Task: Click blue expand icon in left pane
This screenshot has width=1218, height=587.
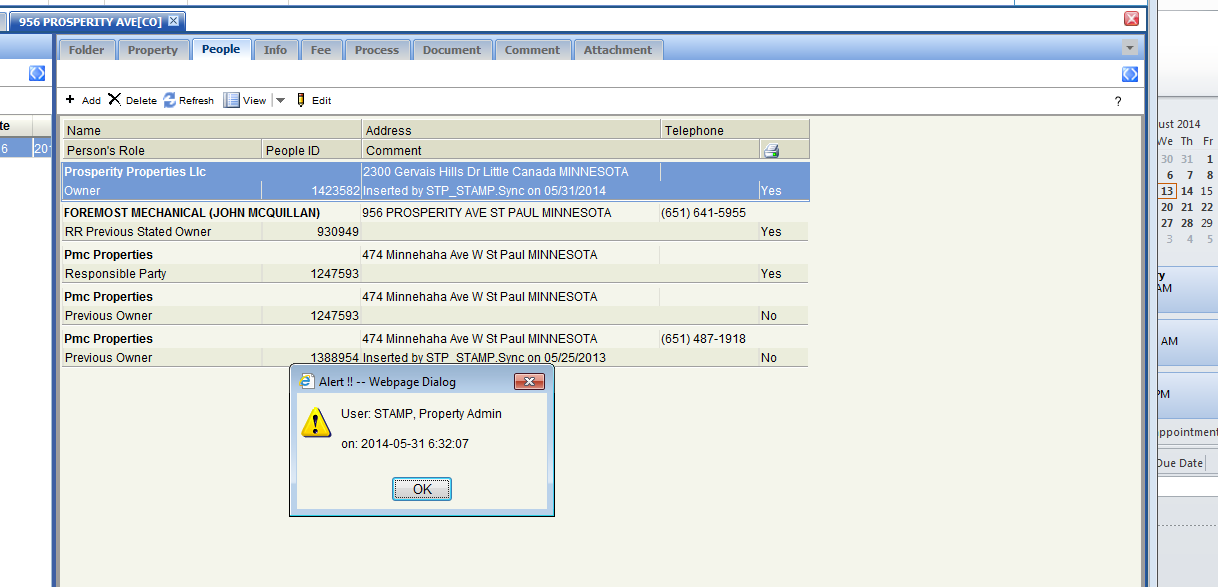Action: 37,73
